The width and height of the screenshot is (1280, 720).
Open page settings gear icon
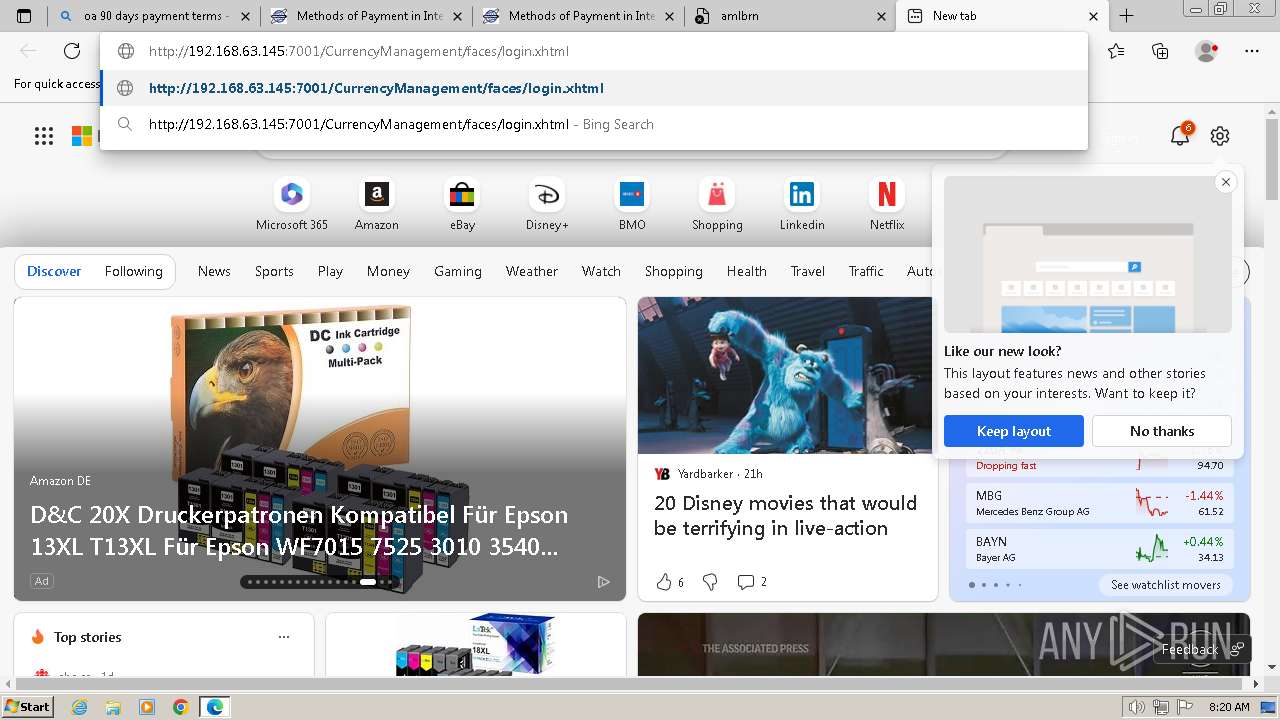(1220, 136)
